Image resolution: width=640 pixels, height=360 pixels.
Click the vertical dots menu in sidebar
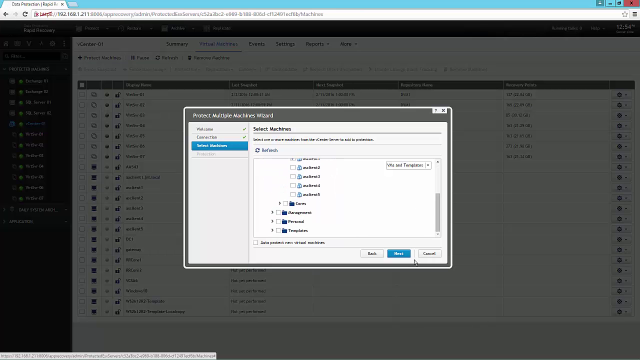point(64,44)
